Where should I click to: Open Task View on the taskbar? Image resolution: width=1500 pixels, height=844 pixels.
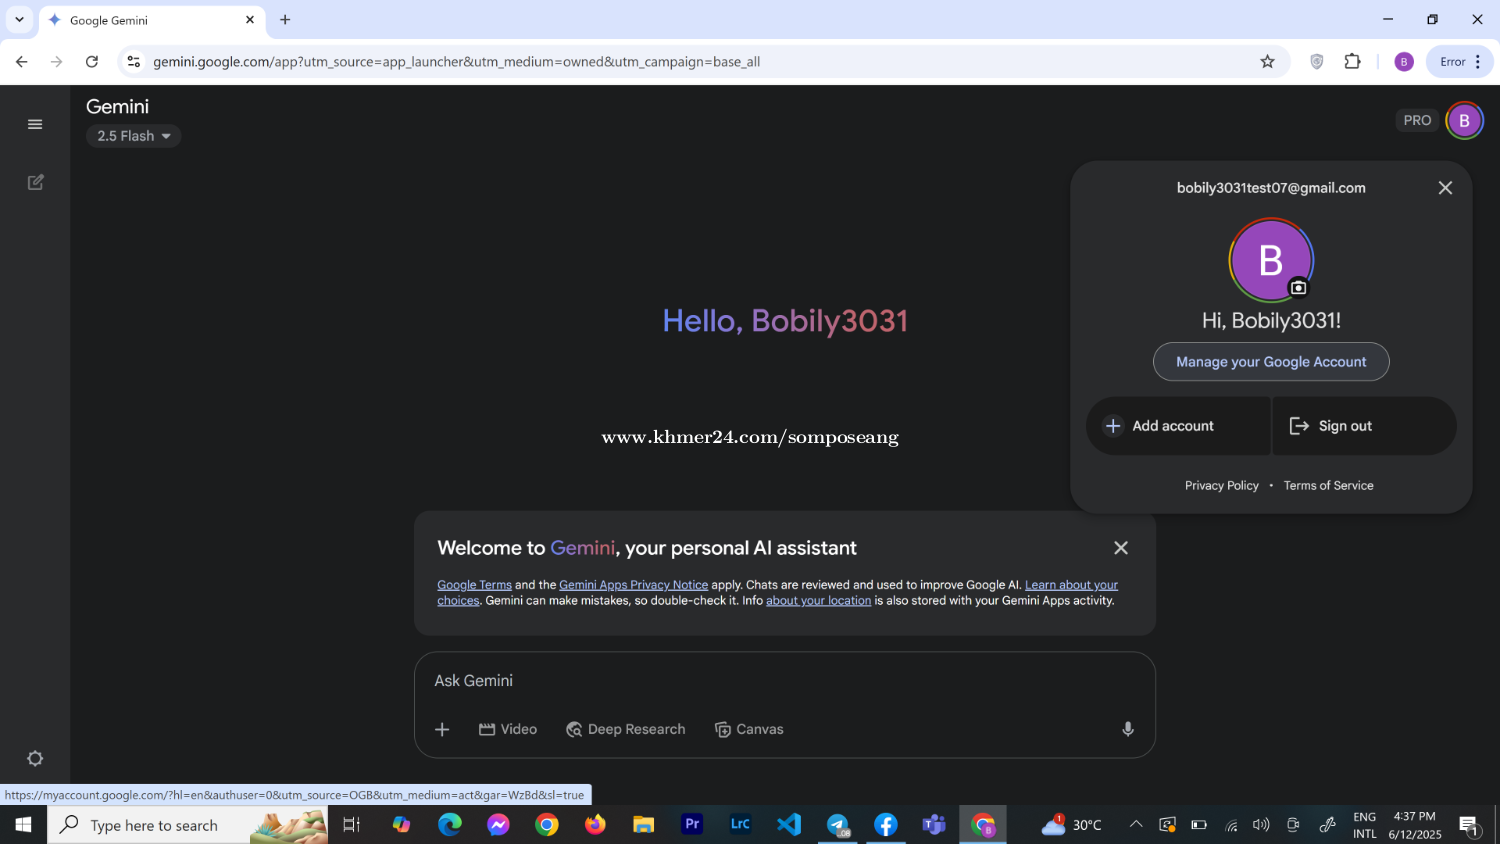[351, 825]
